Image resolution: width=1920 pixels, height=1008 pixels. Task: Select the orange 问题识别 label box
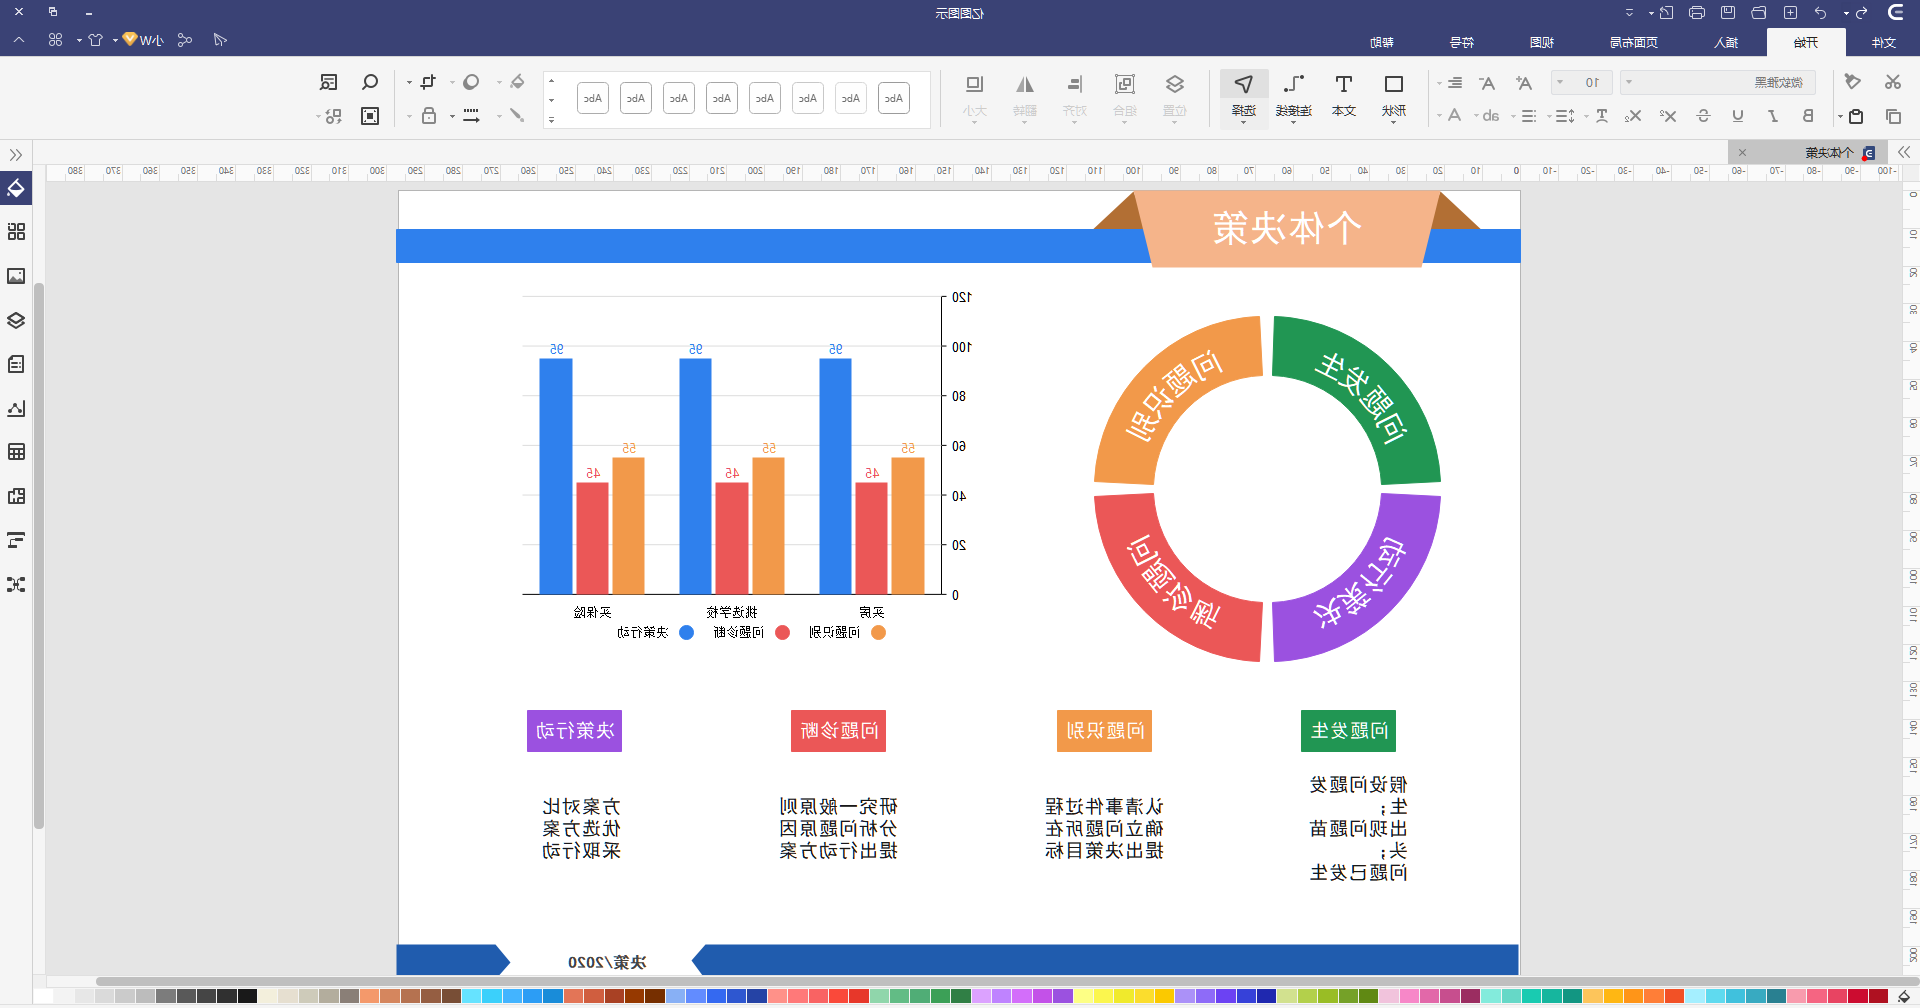pyautogui.click(x=1104, y=731)
